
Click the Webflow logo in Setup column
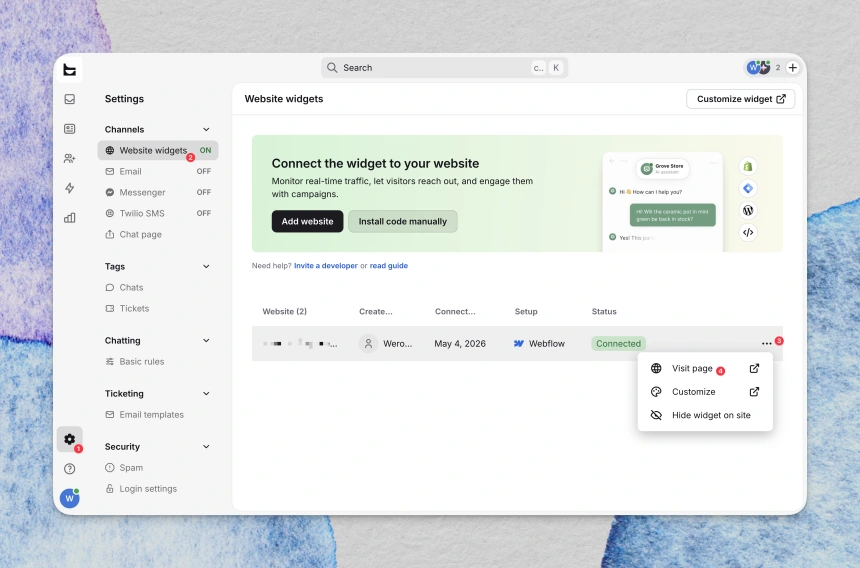519,344
